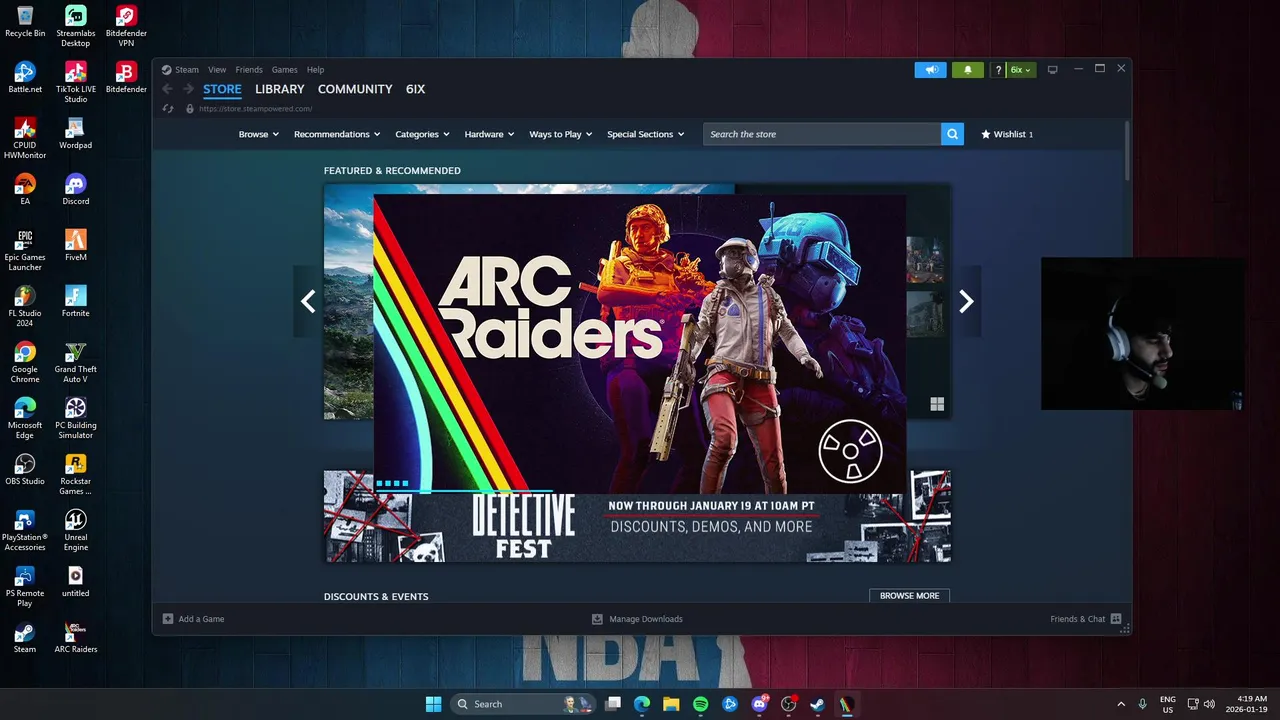
Task: Open Discord desktop shortcut
Action: point(75,189)
